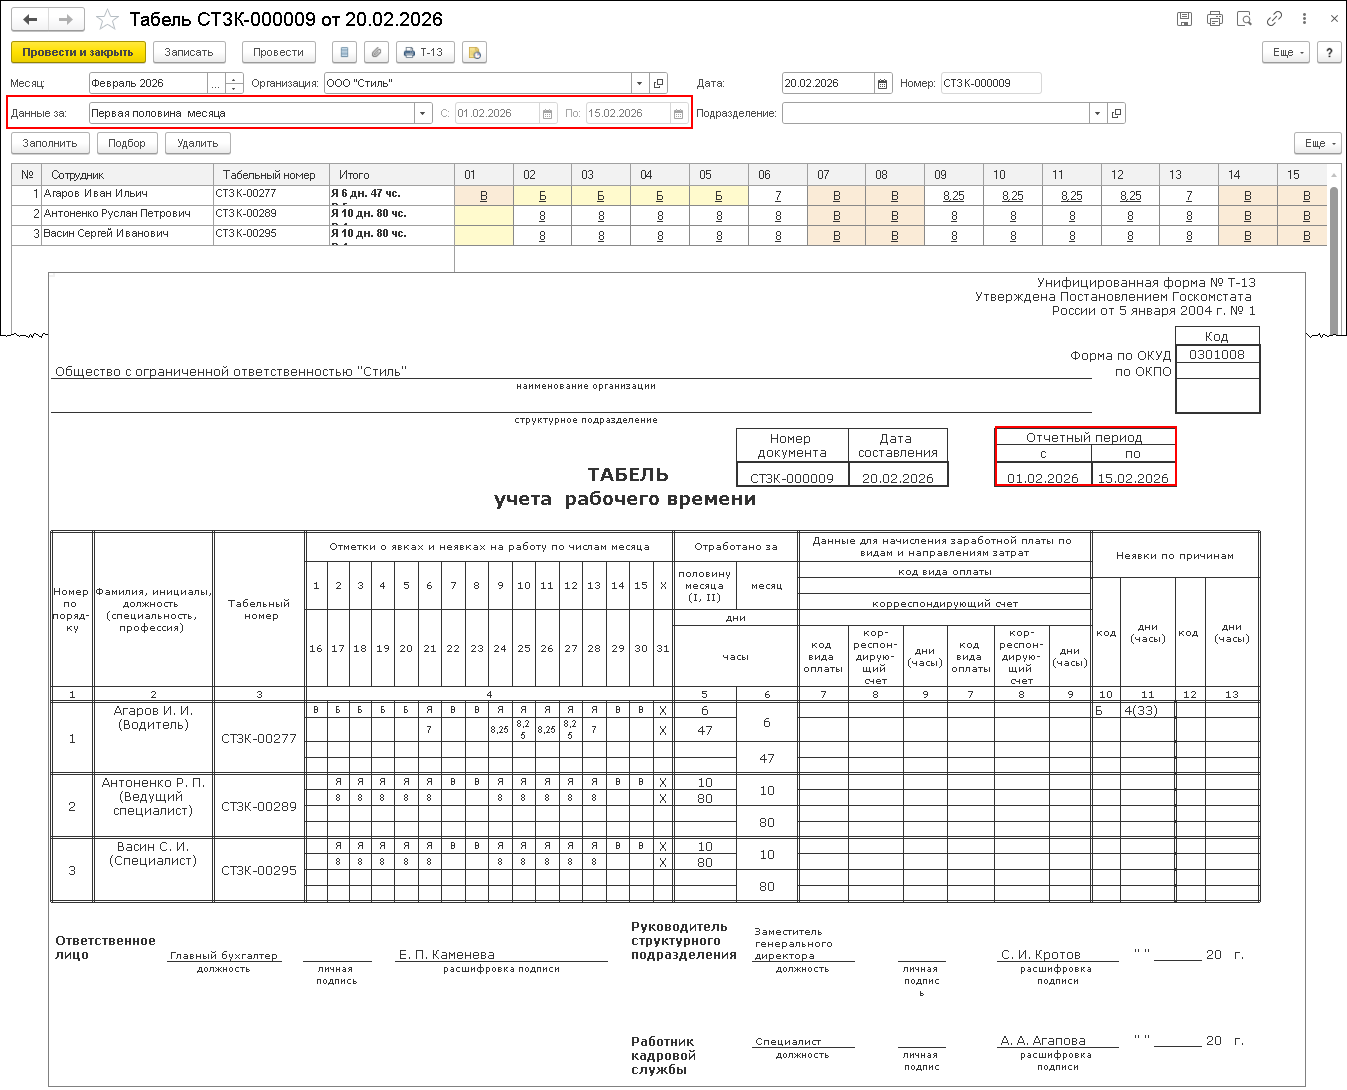This screenshot has width=1347, height=1090.
Task: Open the Еще menu above the table
Action: click(x=1318, y=143)
